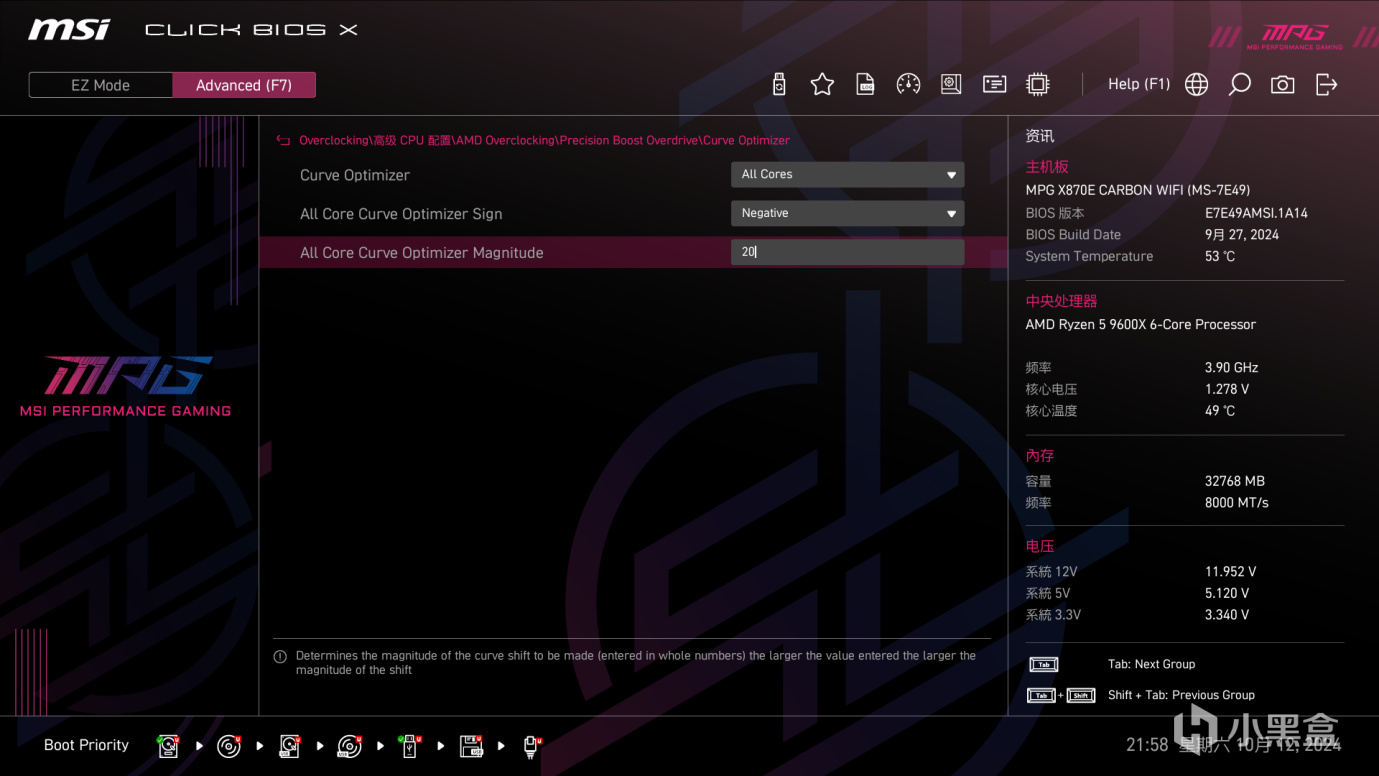Click the 主机板 section heading
The image size is (1379, 776).
pyautogui.click(x=1047, y=167)
